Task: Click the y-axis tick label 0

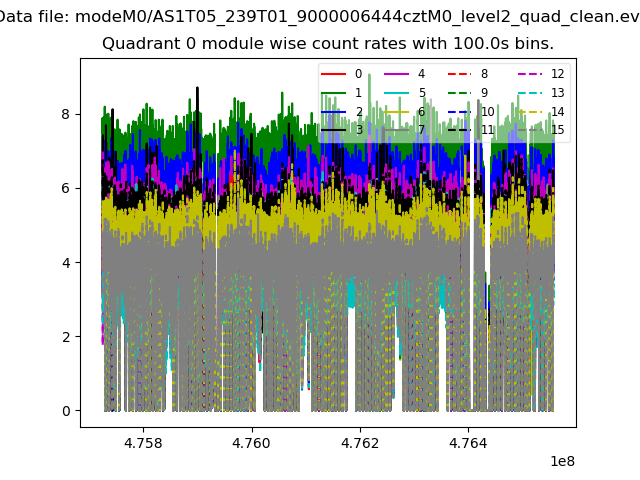Action: 66,411
